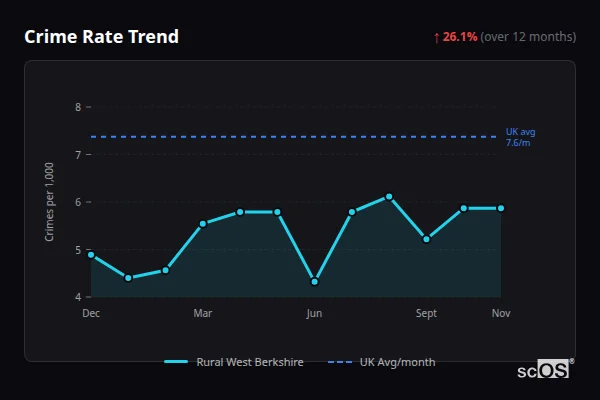Click the "Dec" x-axis label
Image resolution: width=600 pixels, height=400 pixels.
click(x=91, y=313)
